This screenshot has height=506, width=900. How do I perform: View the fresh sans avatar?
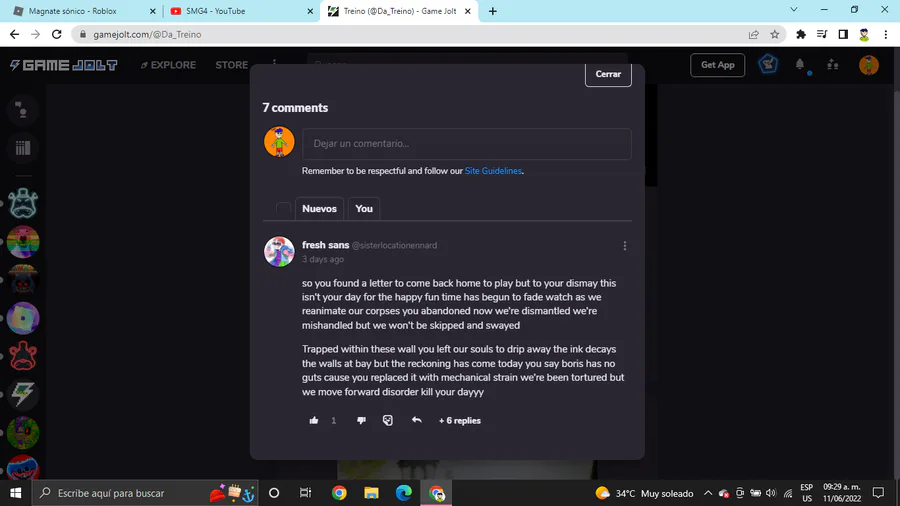(279, 251)
